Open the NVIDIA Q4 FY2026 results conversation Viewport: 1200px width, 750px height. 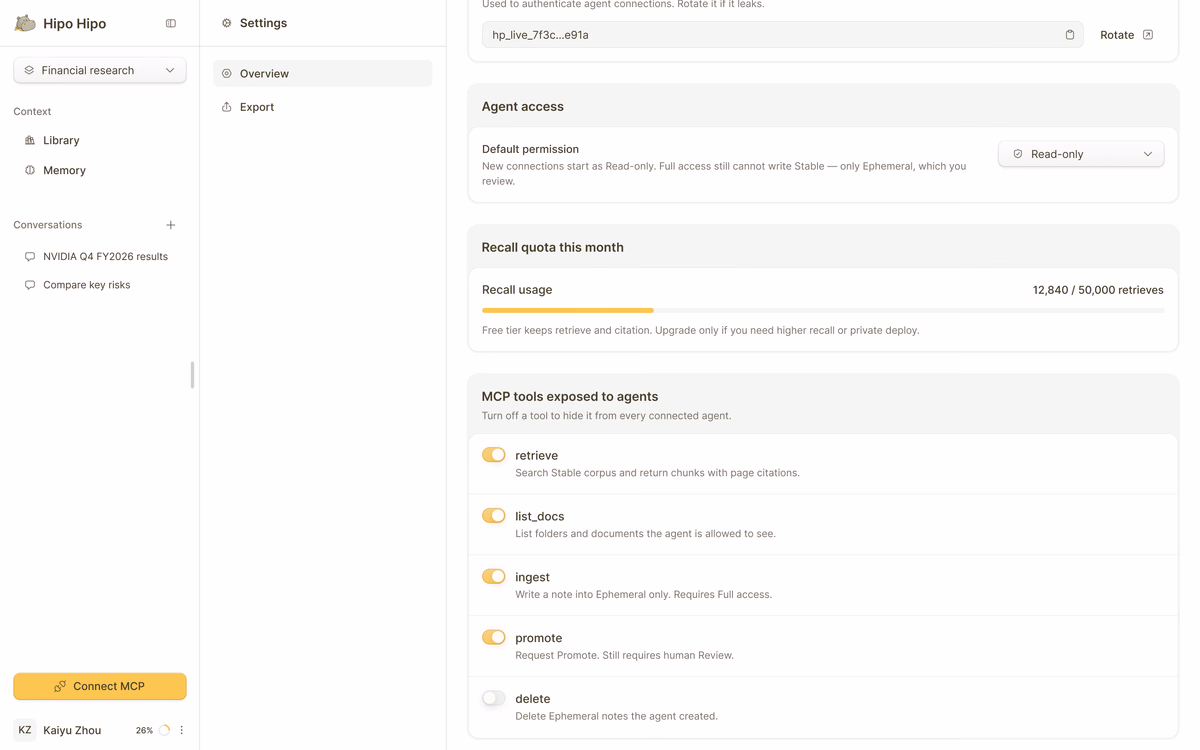tap(100, 256)
